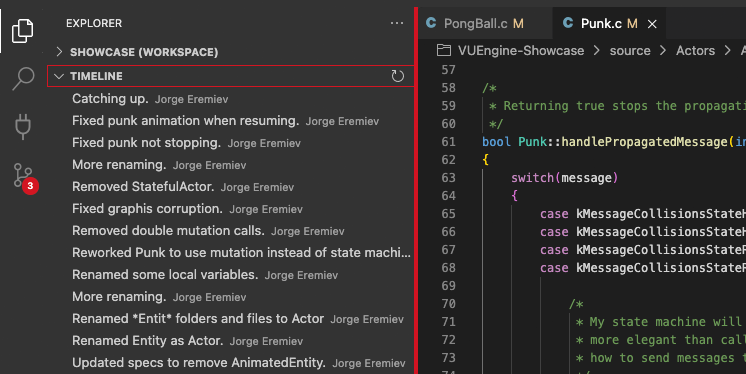Select 'More renaming.' above Removed StatefulActor

(x=231, y=165)
